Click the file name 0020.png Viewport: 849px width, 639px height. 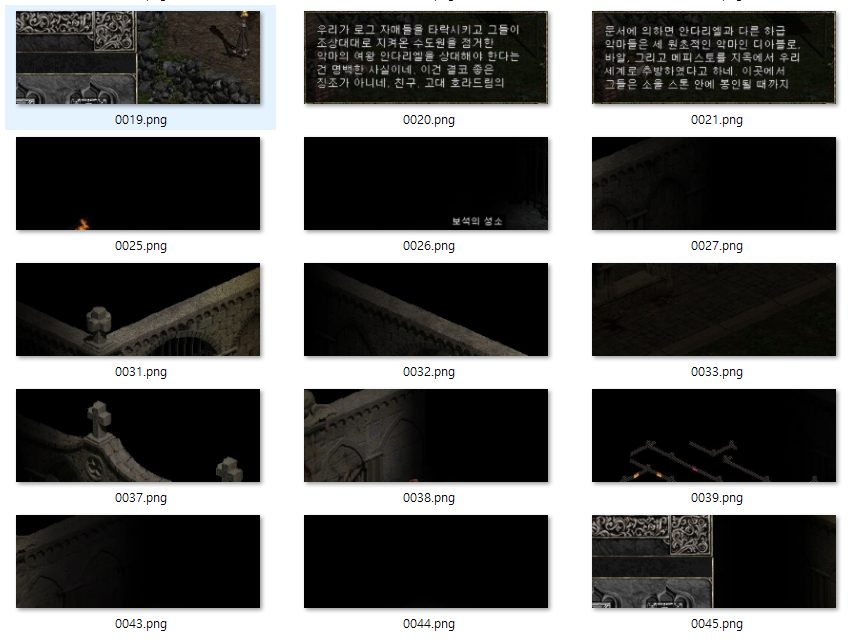[429, 120]
